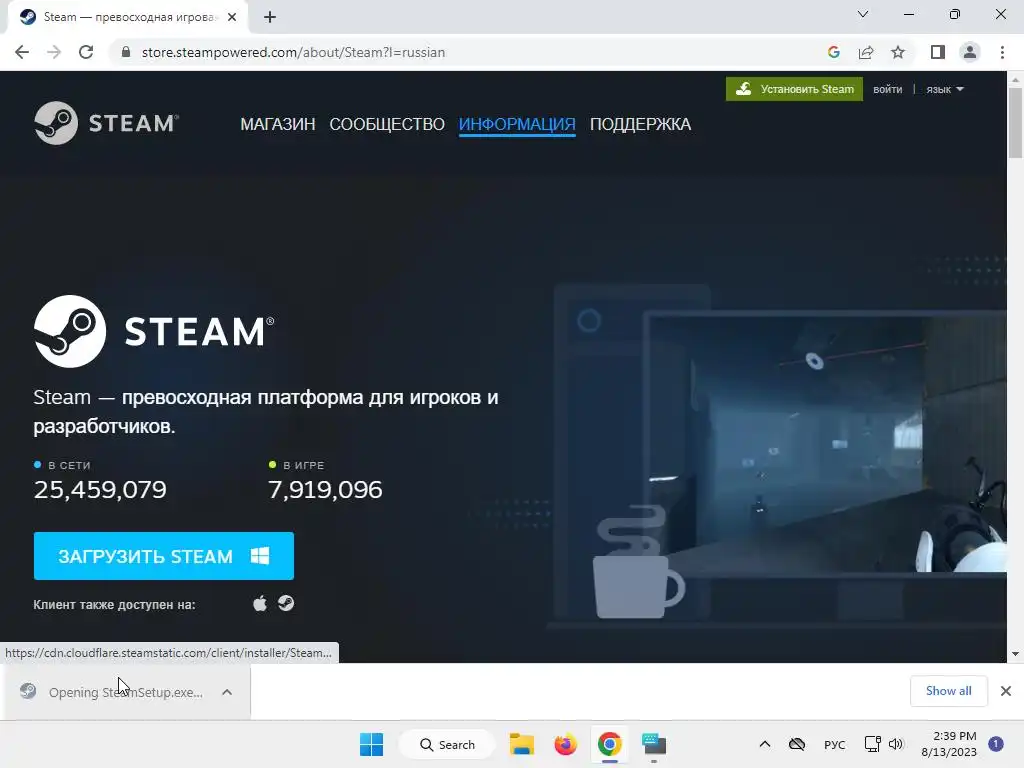Click the large STEAM hero logo

[x=154, y=331]
